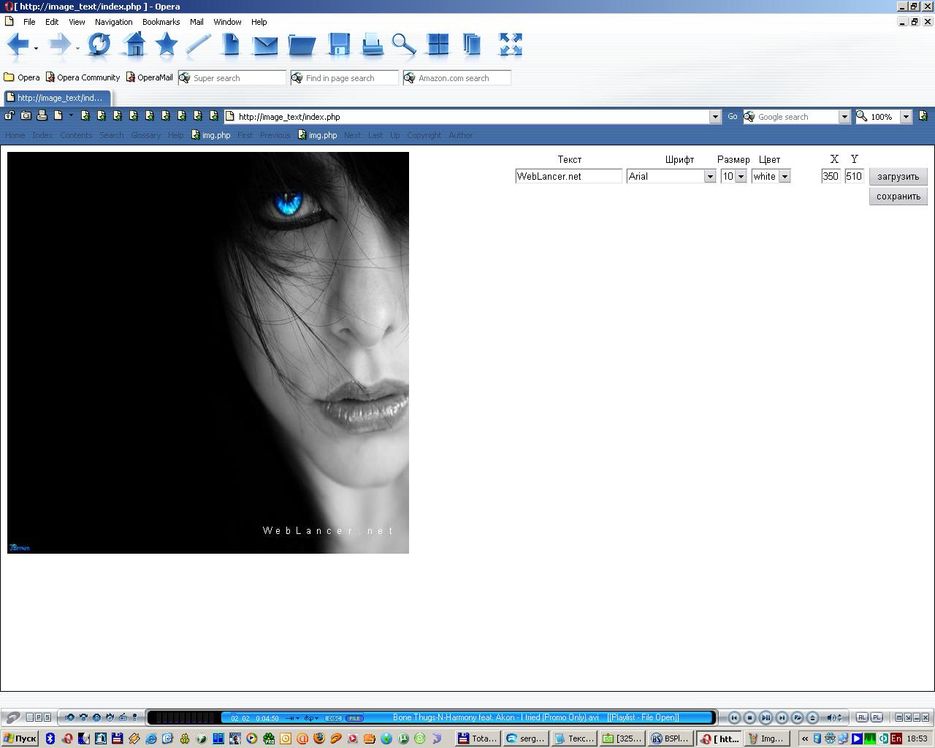935x748 pixels.
Task: Open the Mail menu
Action: click(x=197, y=21)
